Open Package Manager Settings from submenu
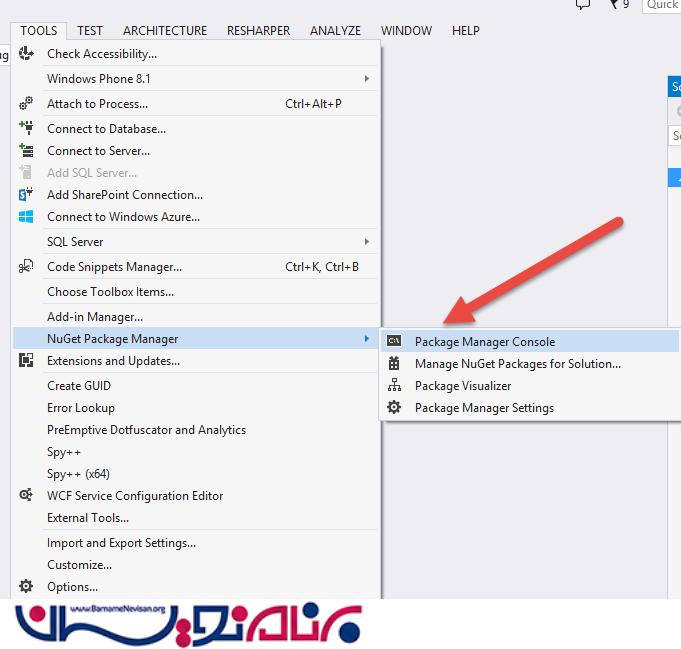The height and width of the screenshot is (649, 681). click(x=530, y=408)
